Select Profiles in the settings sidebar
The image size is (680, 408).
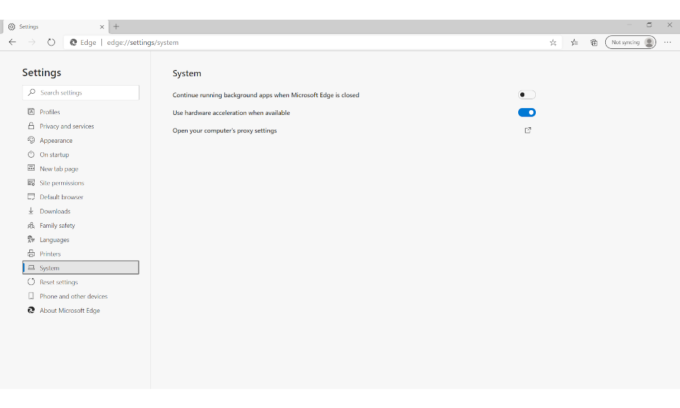click(50, 112)
